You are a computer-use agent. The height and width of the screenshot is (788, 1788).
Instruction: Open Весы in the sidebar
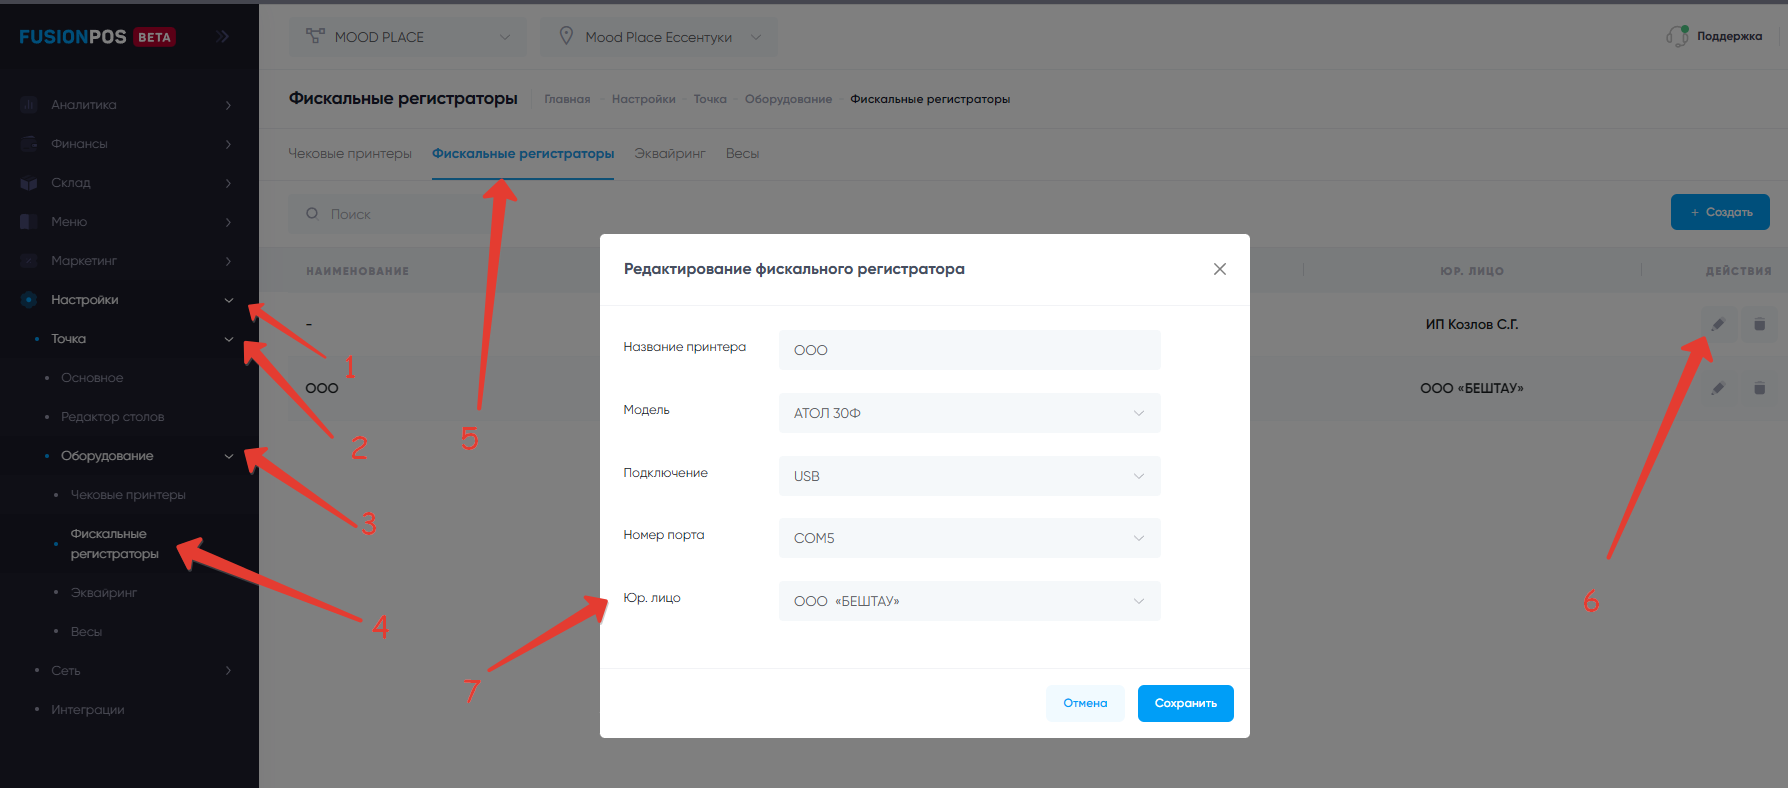tap(86, 632)
